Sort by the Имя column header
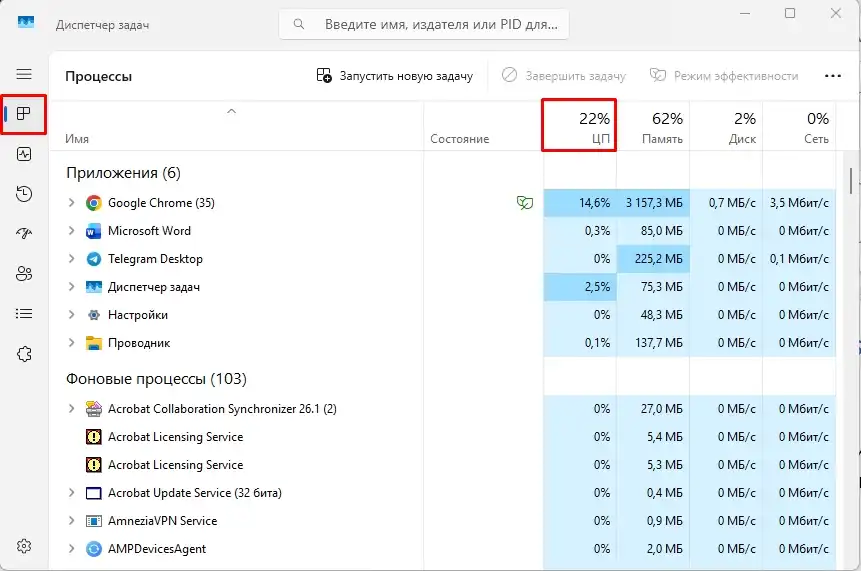This screenshot has height=571, width=861. [237, 126]
